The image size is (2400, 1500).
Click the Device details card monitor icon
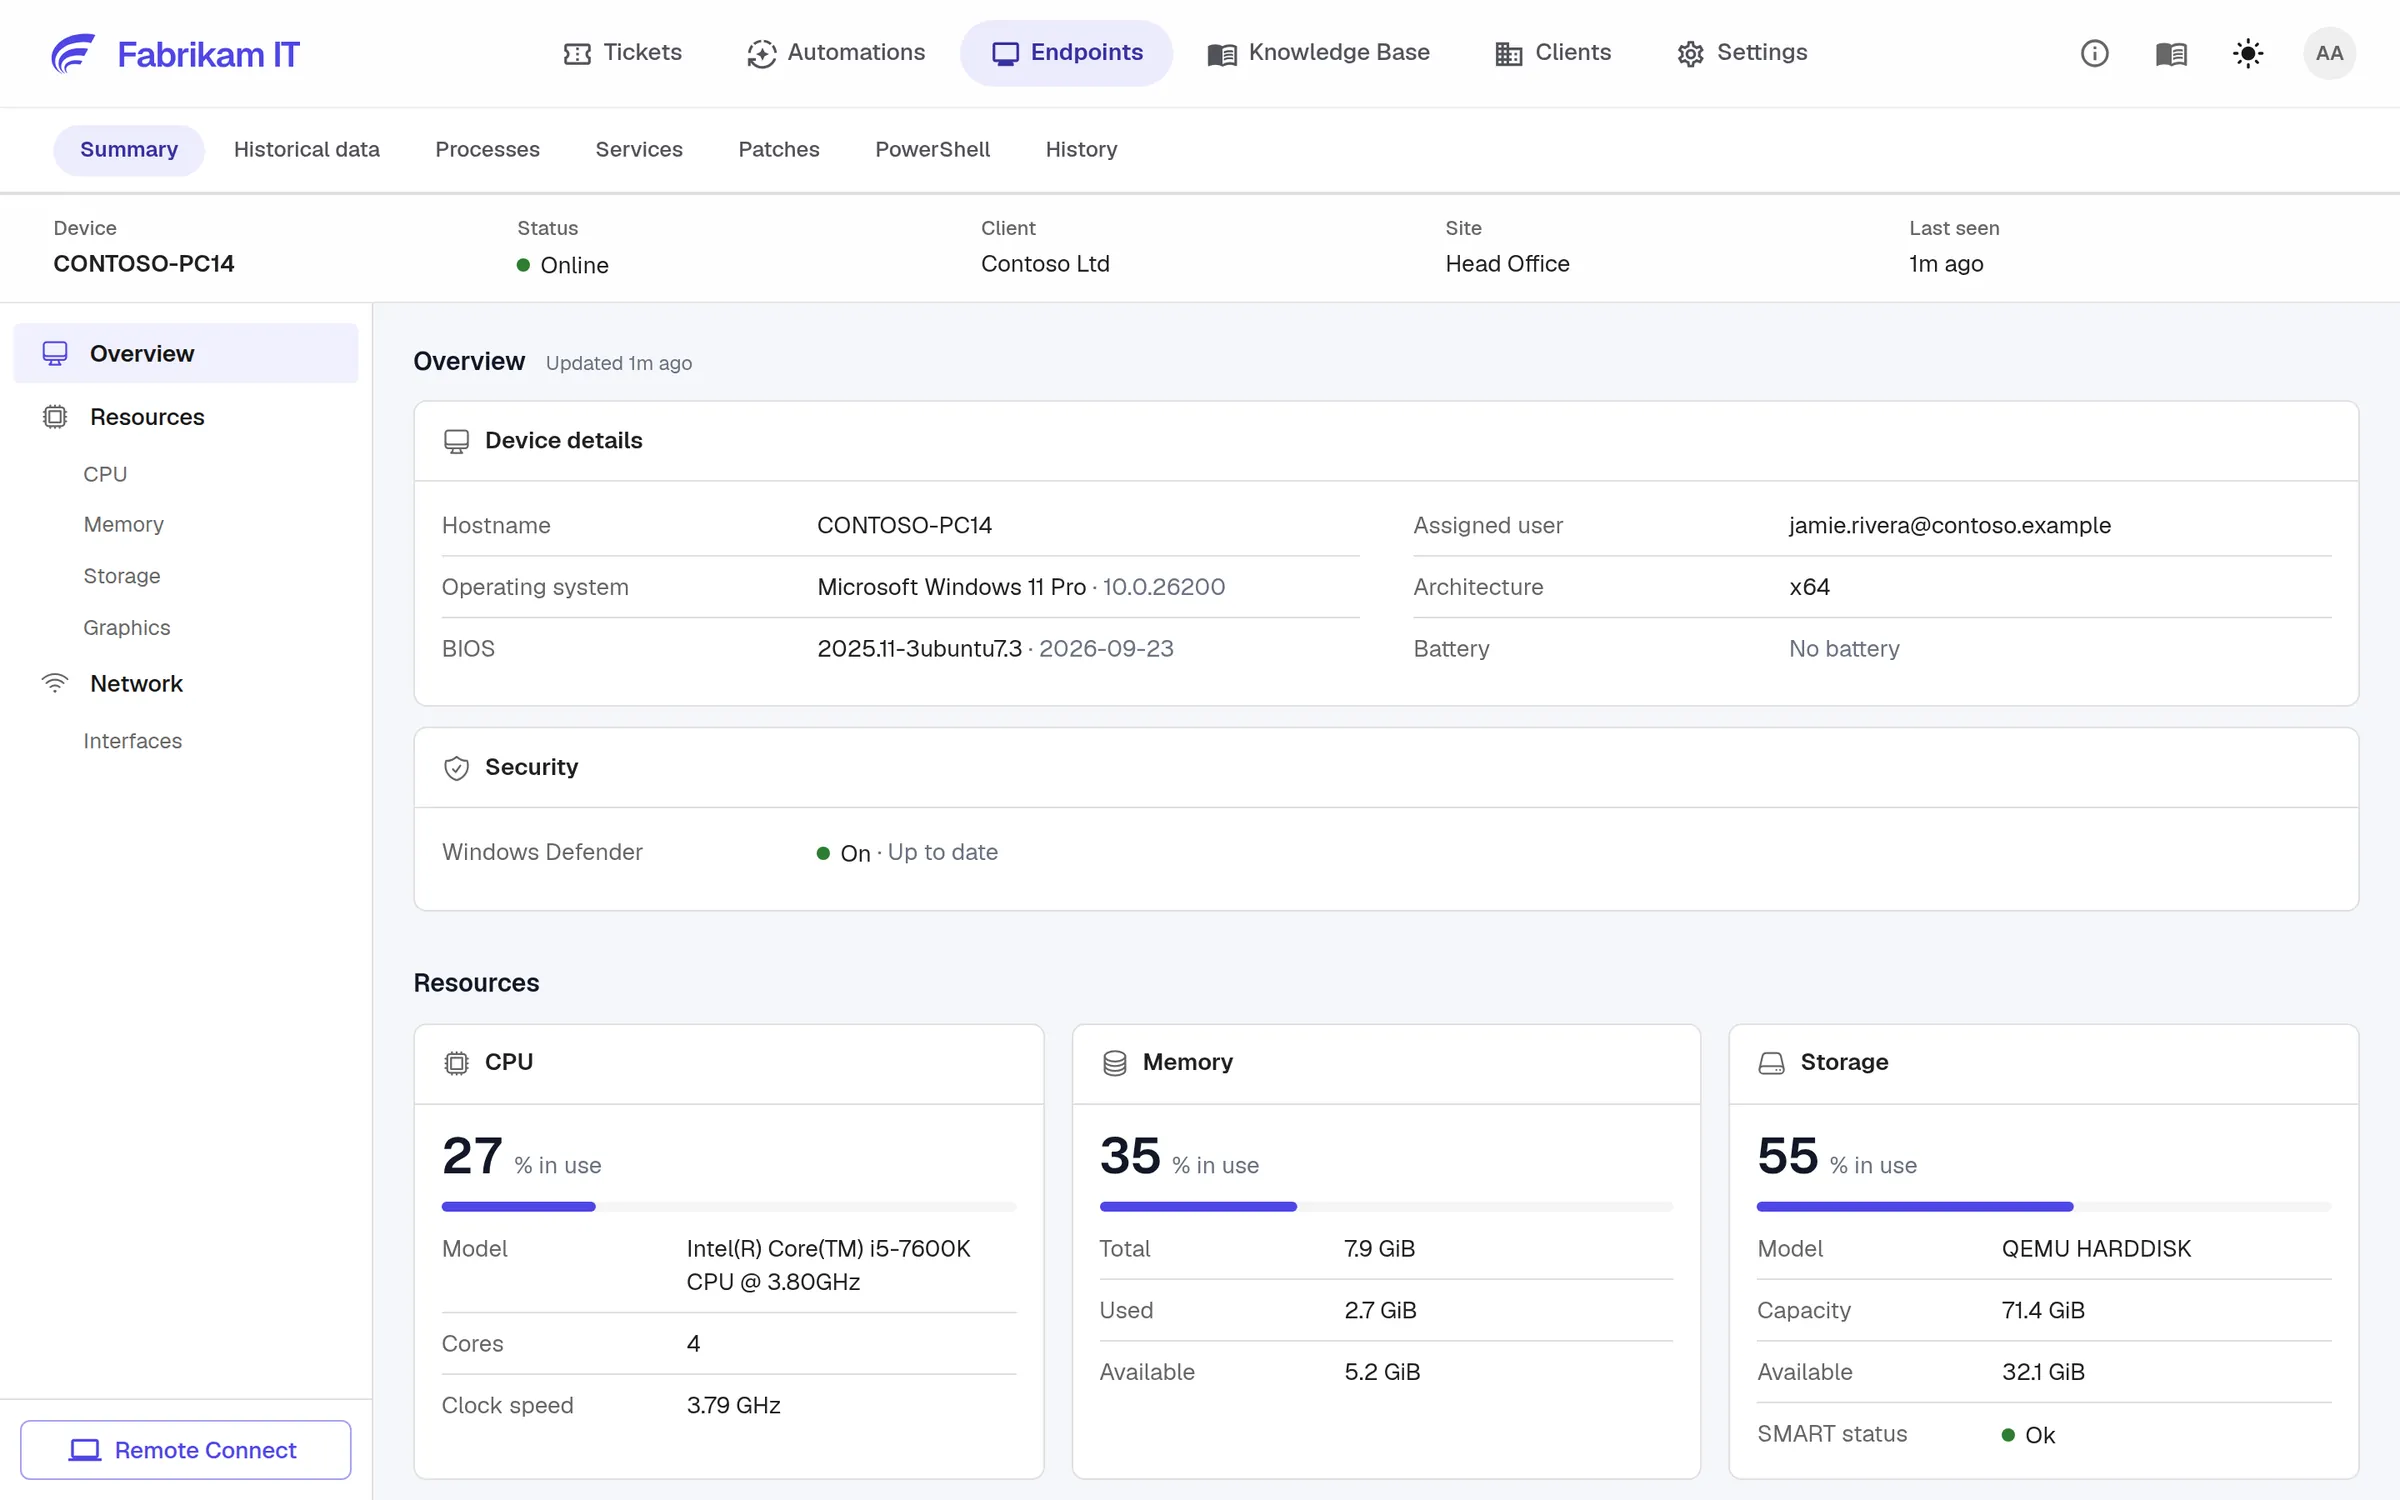point(456,441)
